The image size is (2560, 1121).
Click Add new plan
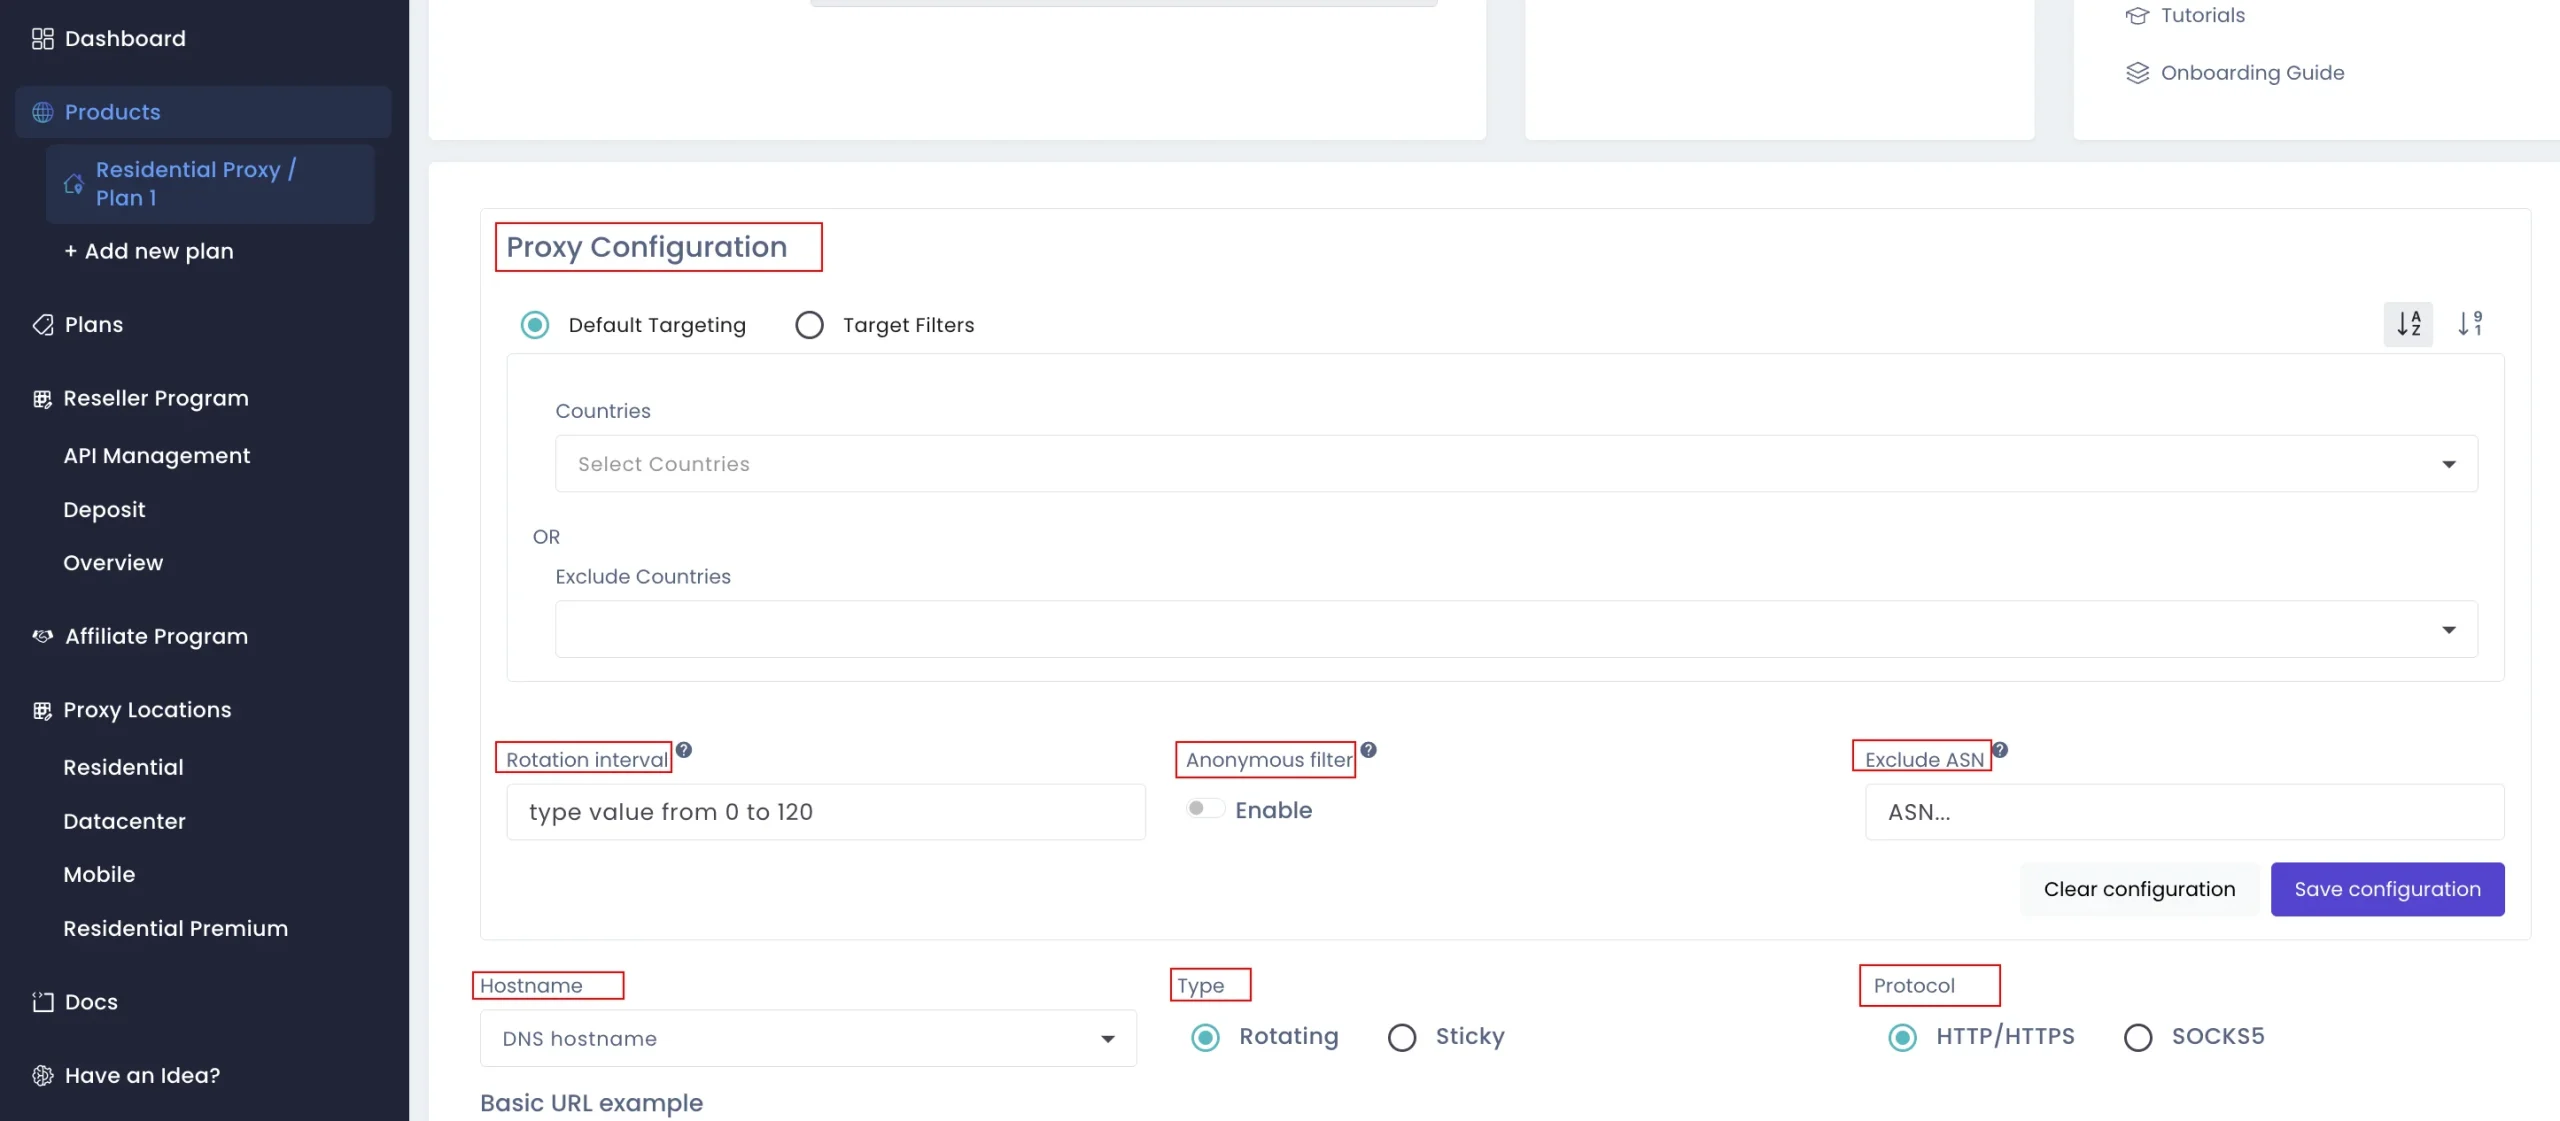click(x=149, y=251)
